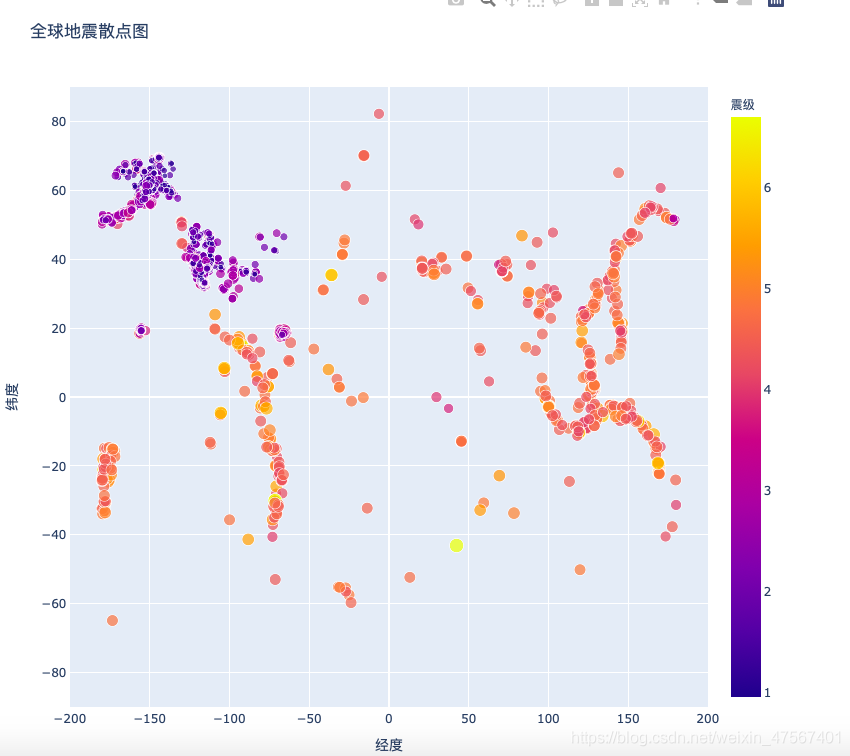Viewport: 850px width, 756px height.
Task: Click the topmost earthquake point above latitude 80
Action: coord(379,114)
